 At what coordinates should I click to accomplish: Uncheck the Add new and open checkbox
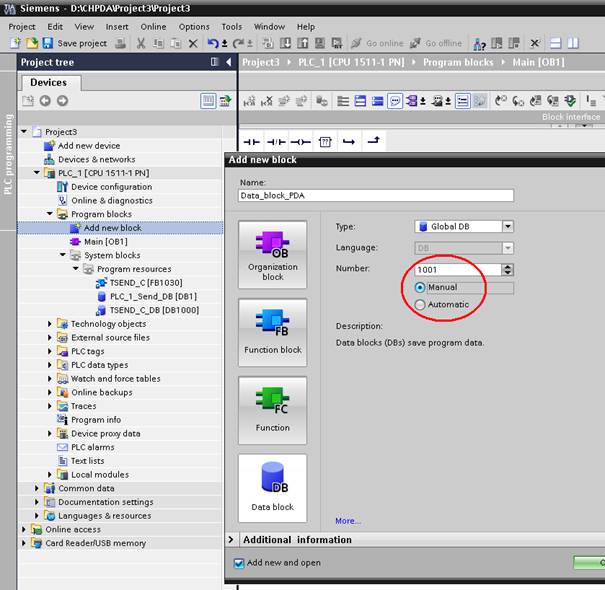pyautogui.click(x=239, y=563)
